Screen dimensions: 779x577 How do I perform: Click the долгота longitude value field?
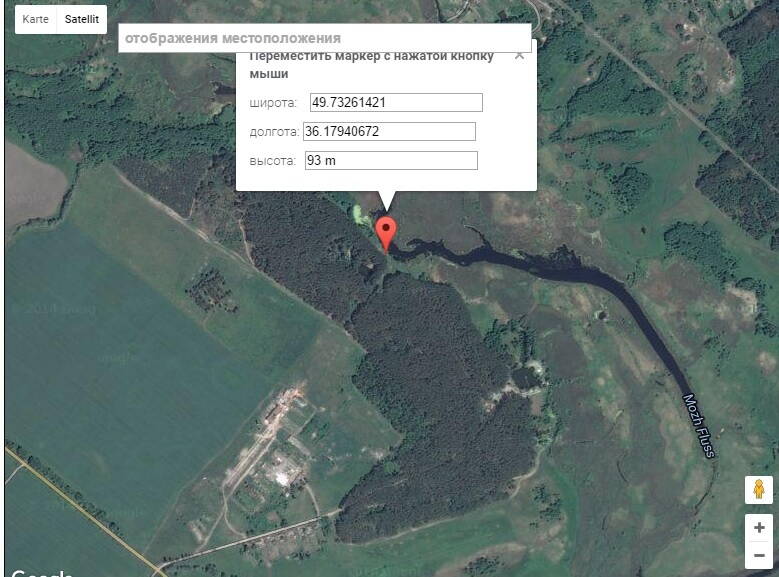pyautogui.click(x=389, y=131)
